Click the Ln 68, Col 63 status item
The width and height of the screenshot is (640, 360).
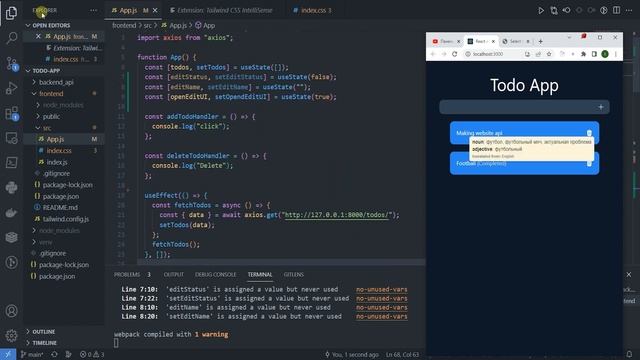[402, 354]
